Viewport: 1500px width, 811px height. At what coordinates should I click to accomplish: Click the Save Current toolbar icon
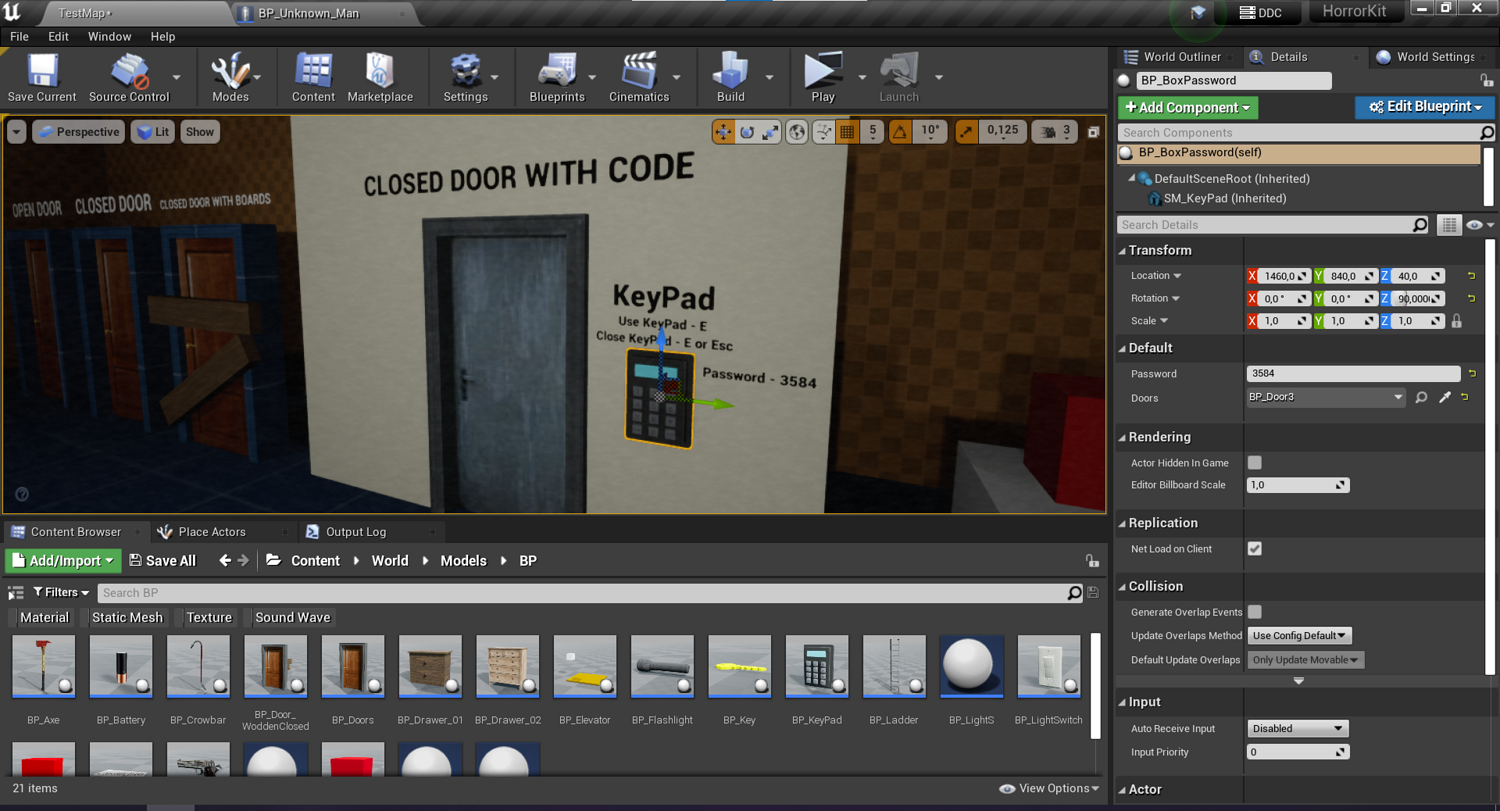pyautogui.click(x=41, y=72)
